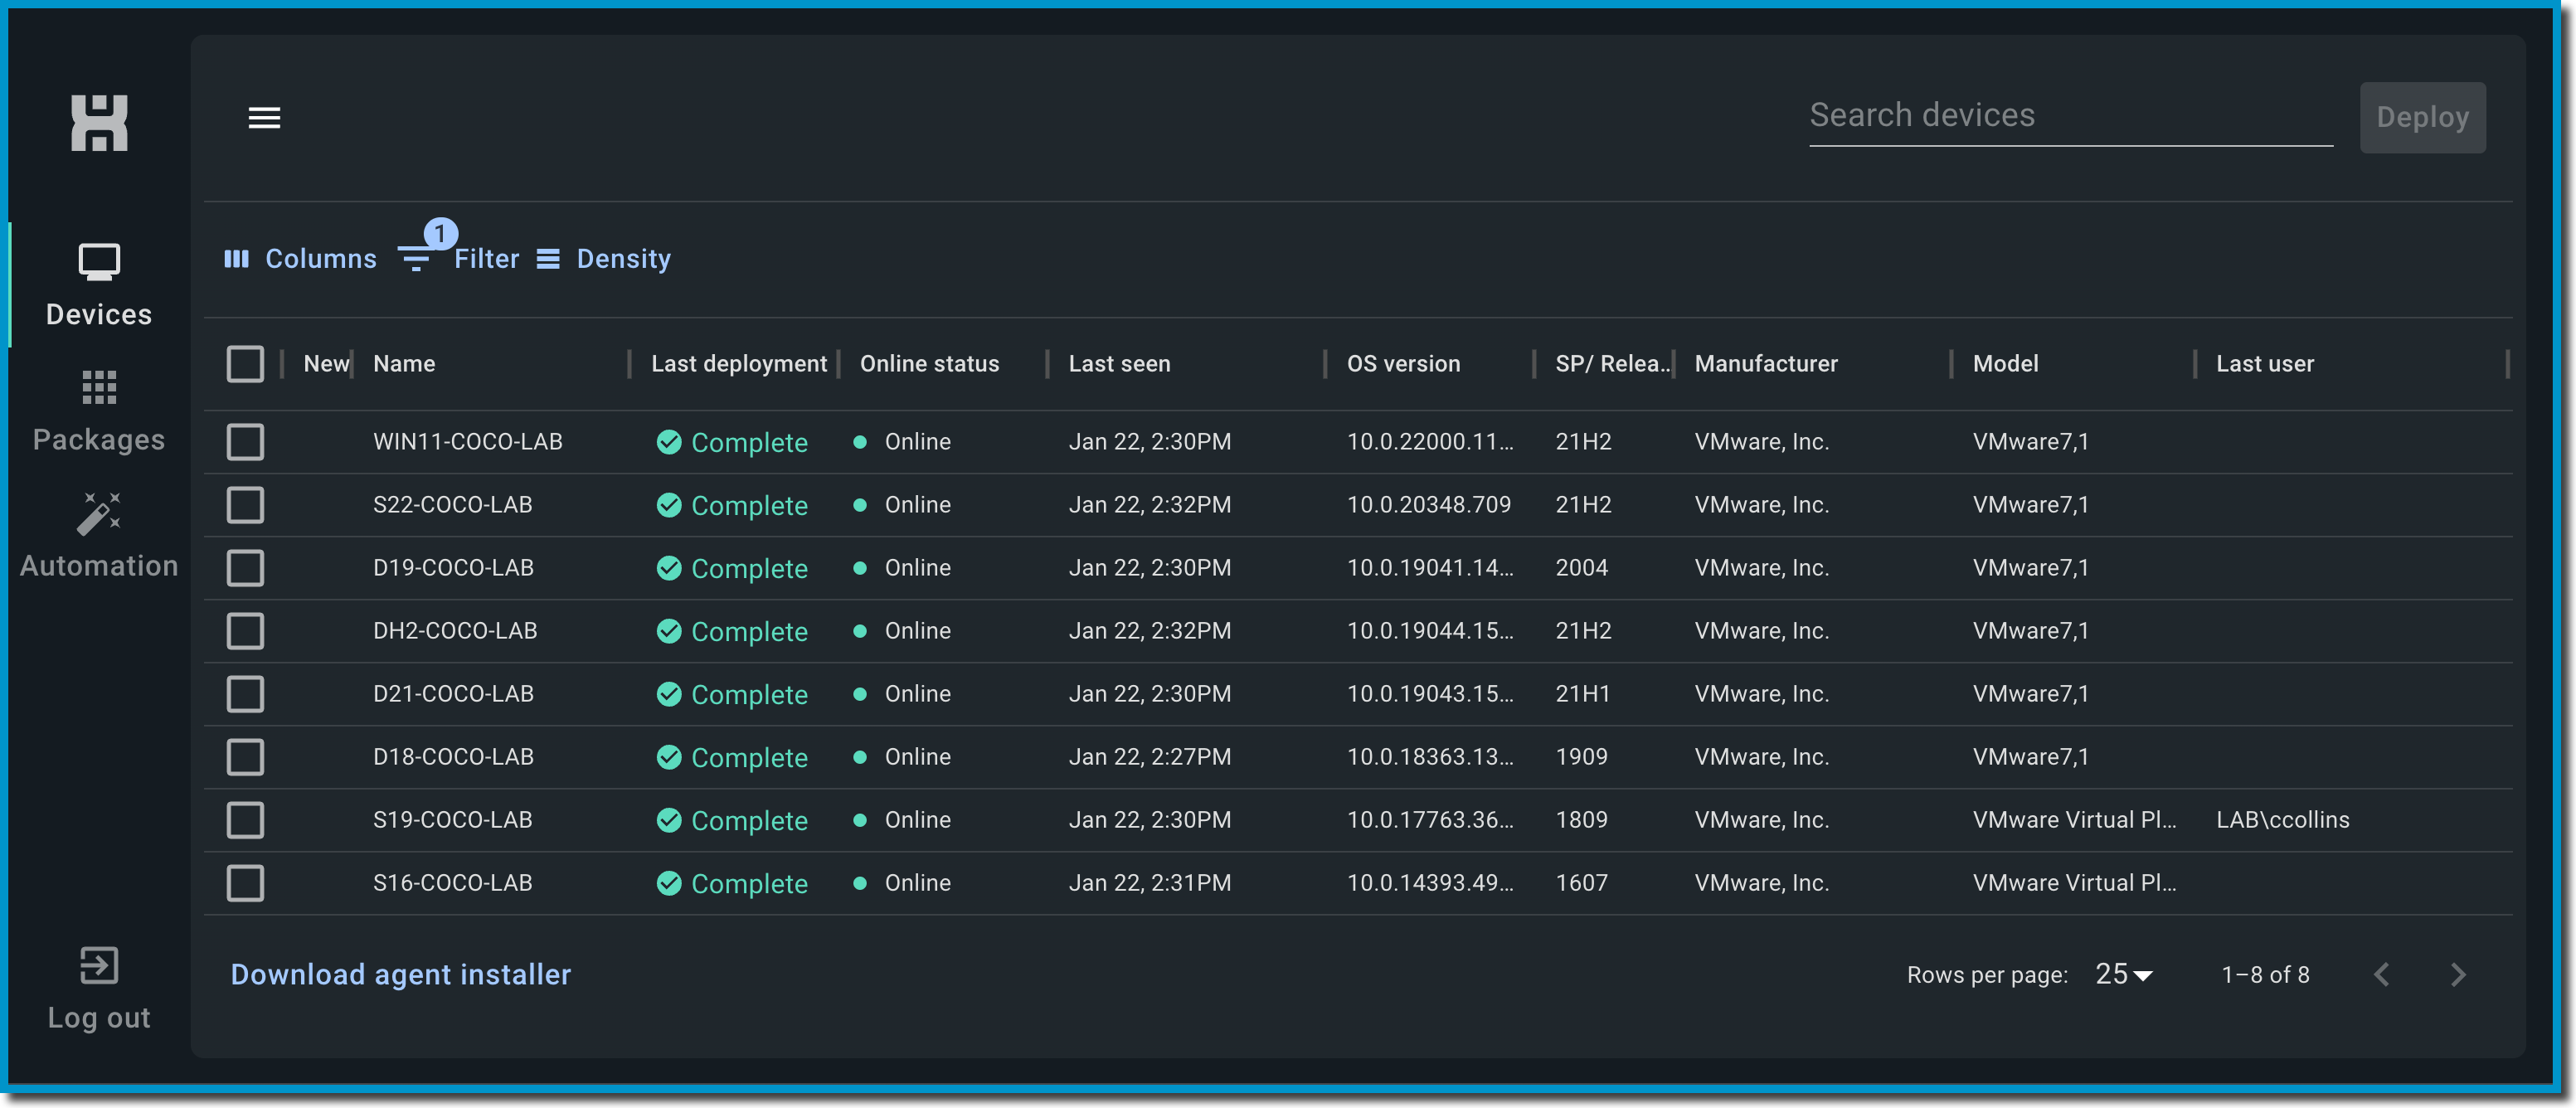Open the hamburger menu icon
This screenshot has width=2576, height=1108.
coord(264,118)
